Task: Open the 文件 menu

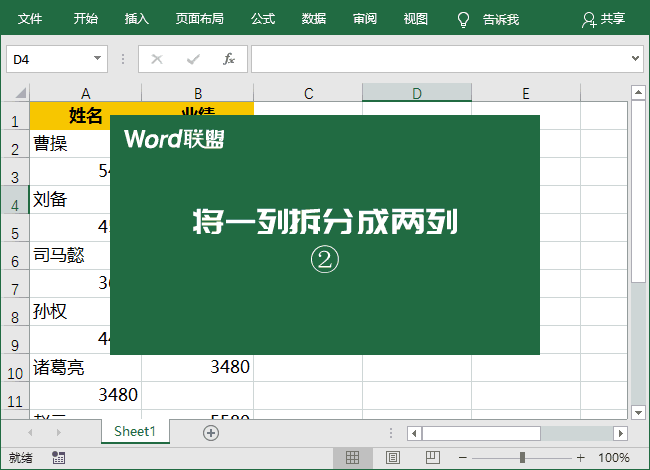Action: pyautogui.click(x=30, y=19)
